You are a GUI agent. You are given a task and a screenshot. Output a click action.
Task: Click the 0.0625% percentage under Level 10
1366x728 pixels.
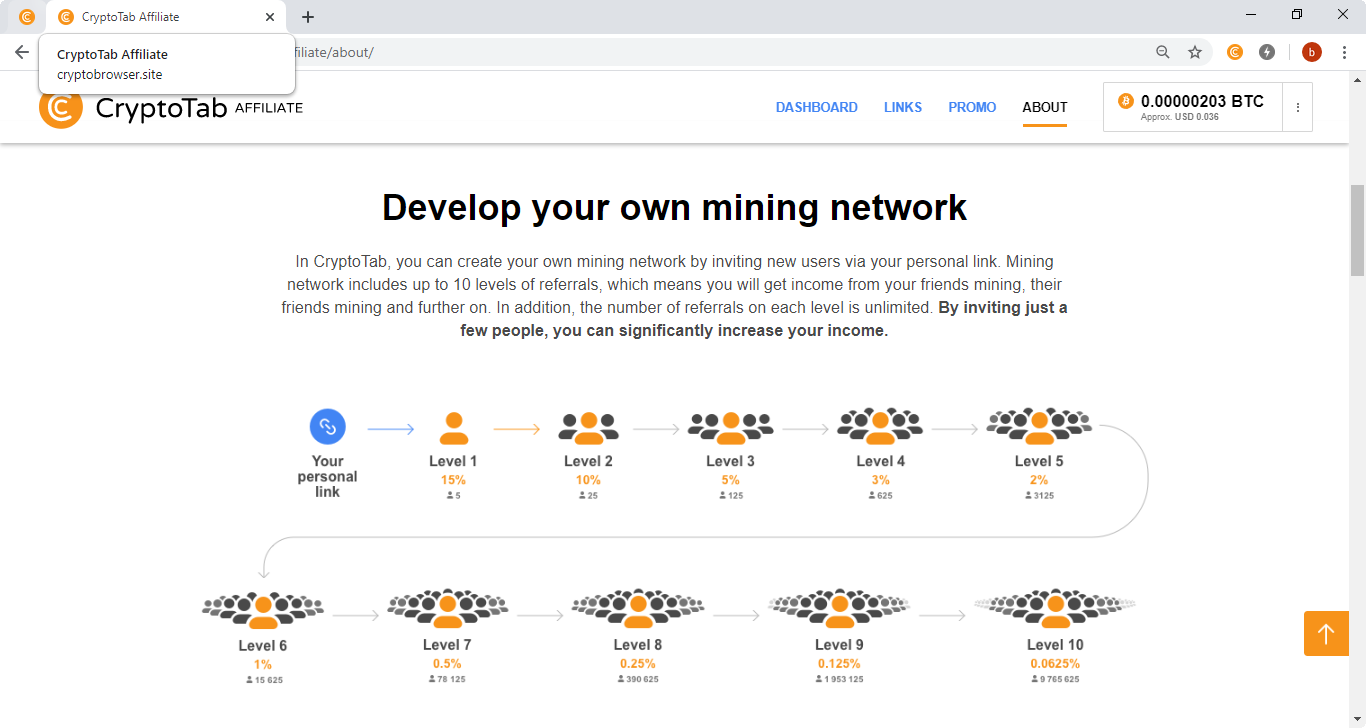(1055, 664)
